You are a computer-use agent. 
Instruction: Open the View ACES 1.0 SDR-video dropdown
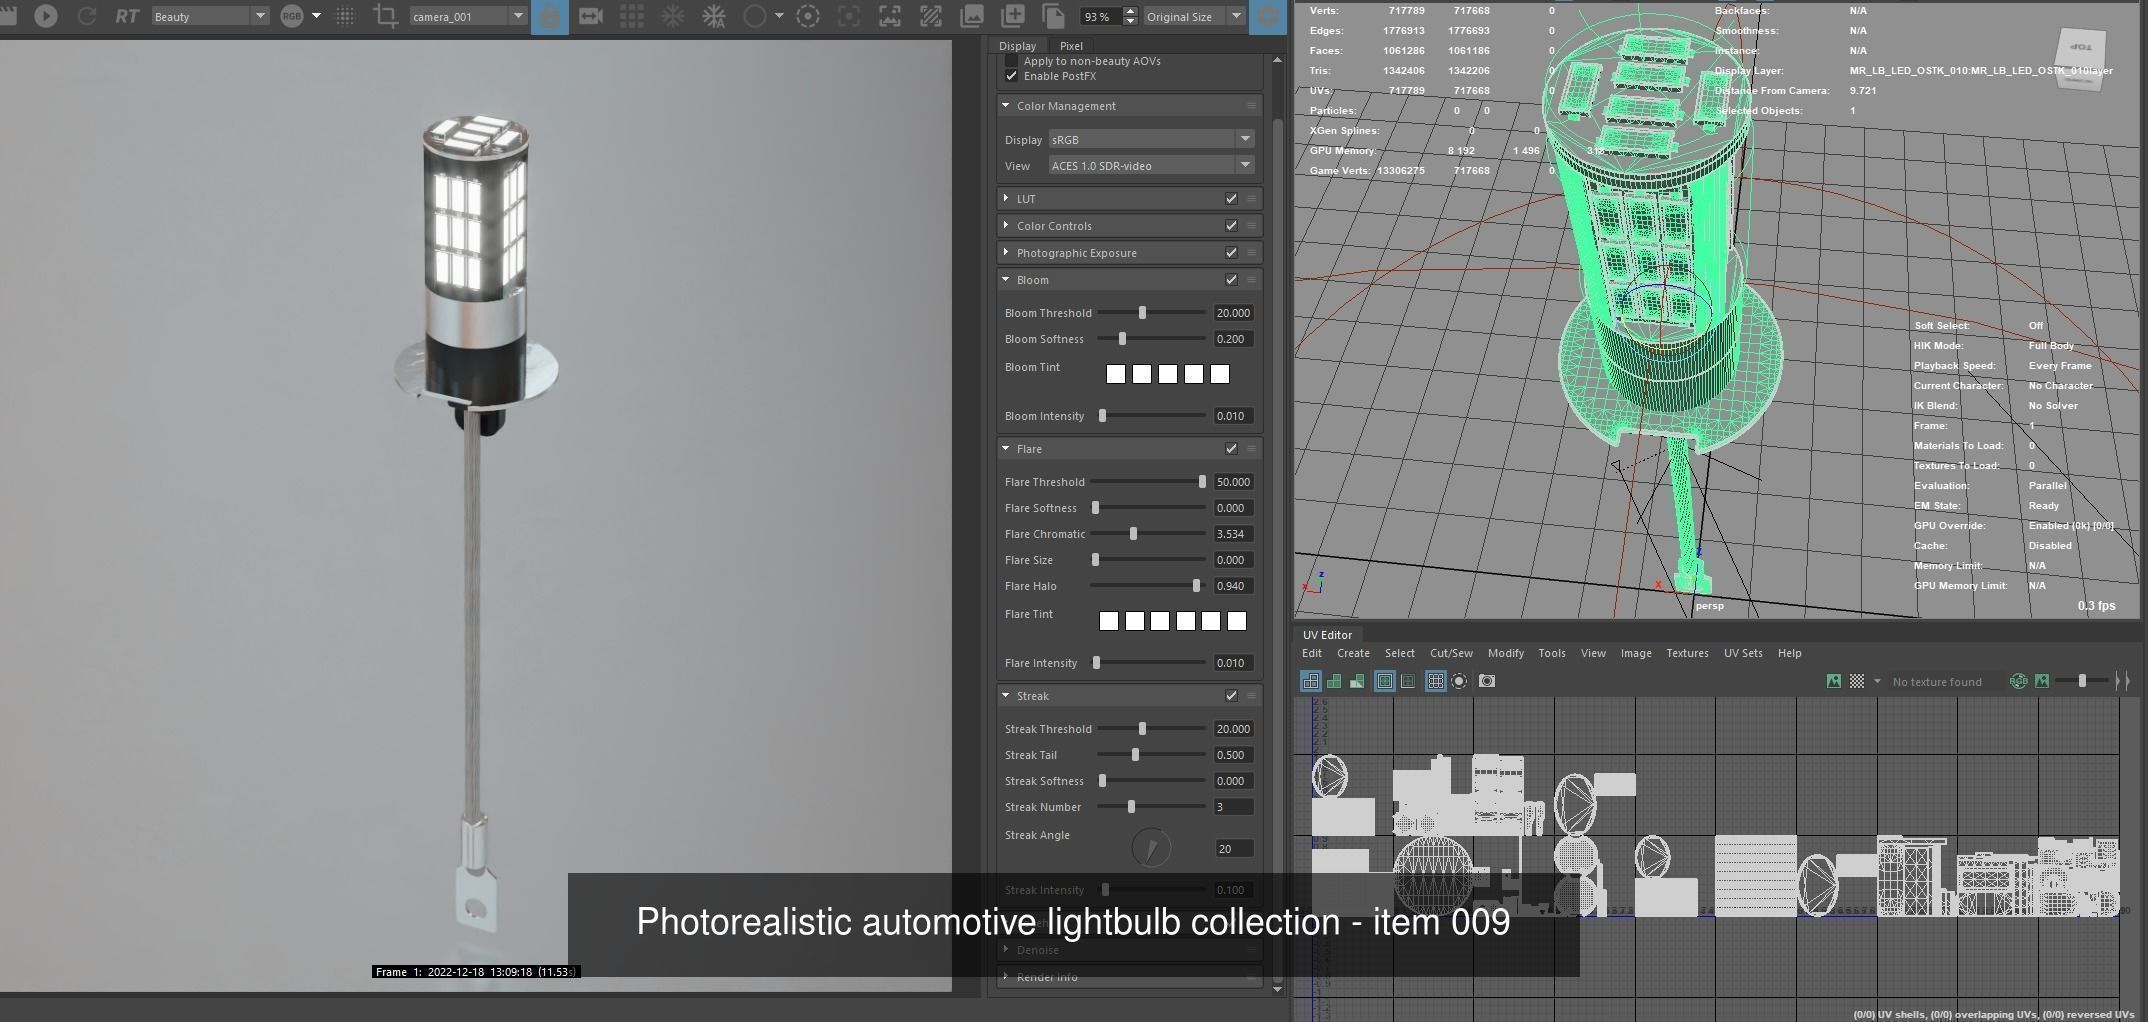click(x=1151, y=166)
